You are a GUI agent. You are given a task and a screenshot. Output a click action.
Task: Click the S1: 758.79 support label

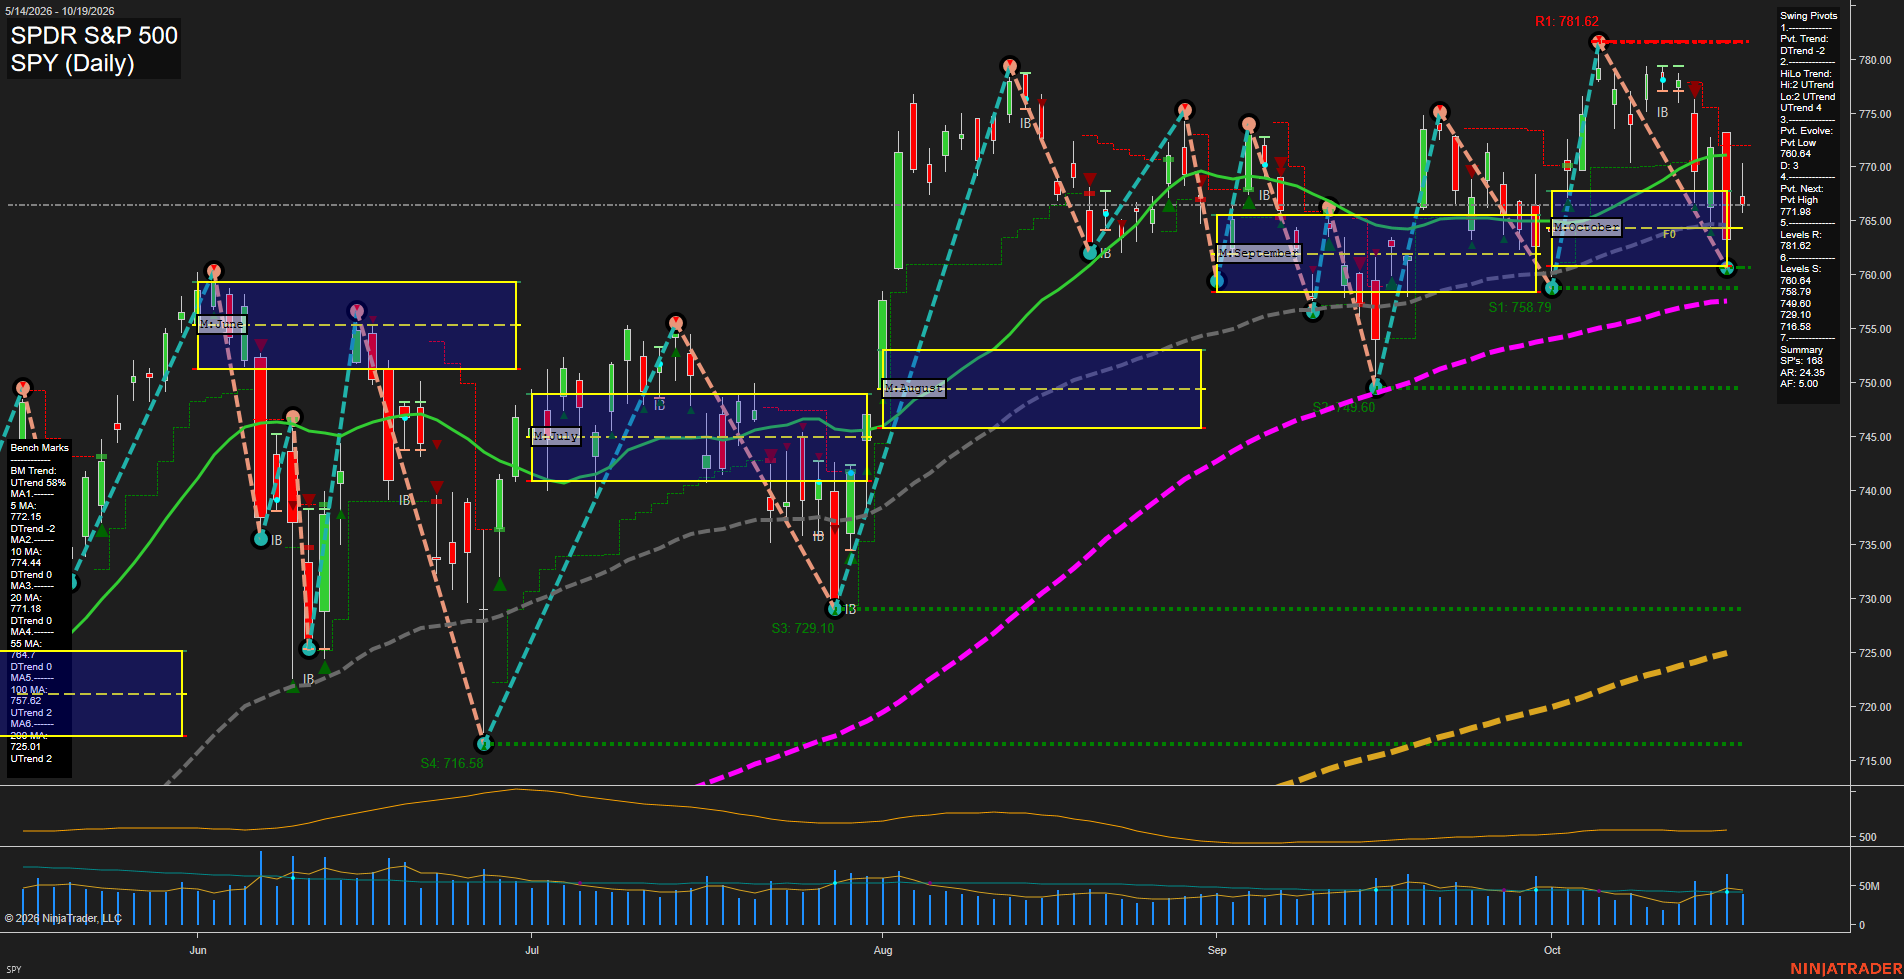tap(1519, 307)
